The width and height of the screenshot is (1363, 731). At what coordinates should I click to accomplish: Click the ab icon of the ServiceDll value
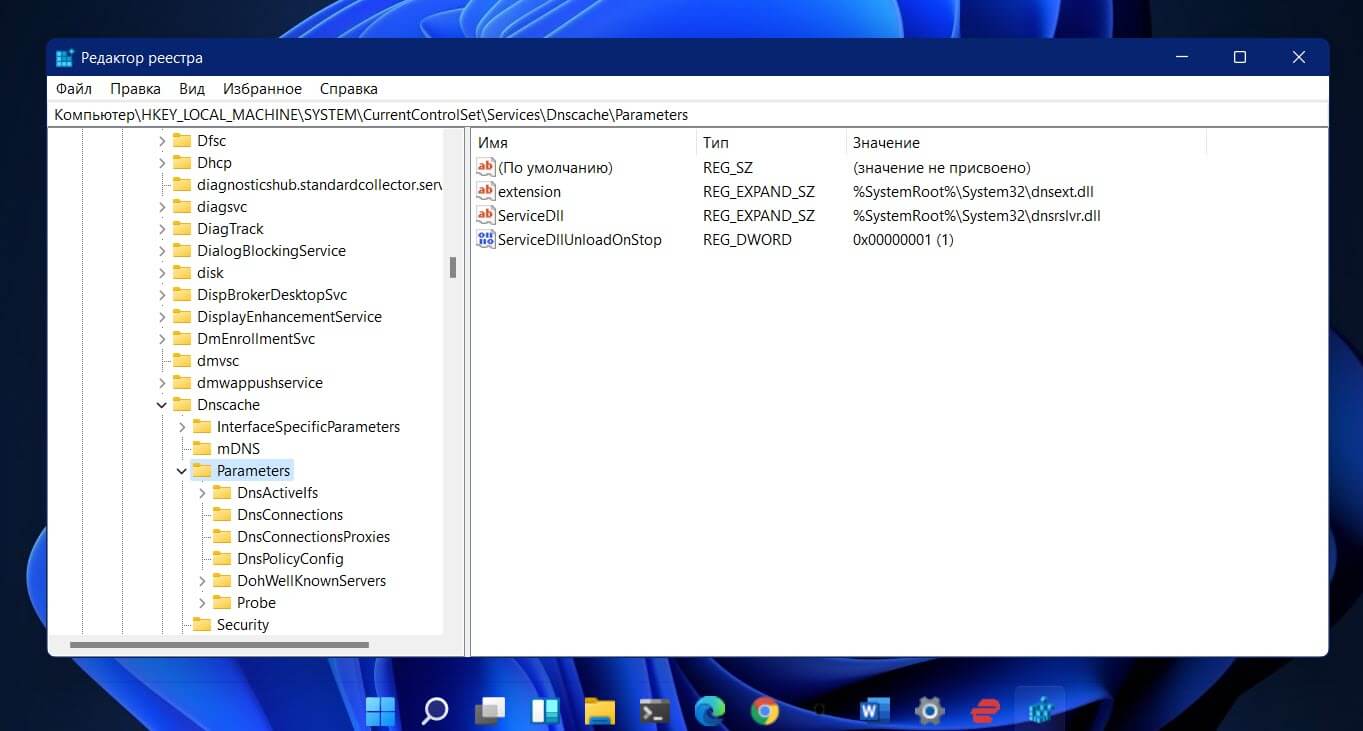(486, 215)
